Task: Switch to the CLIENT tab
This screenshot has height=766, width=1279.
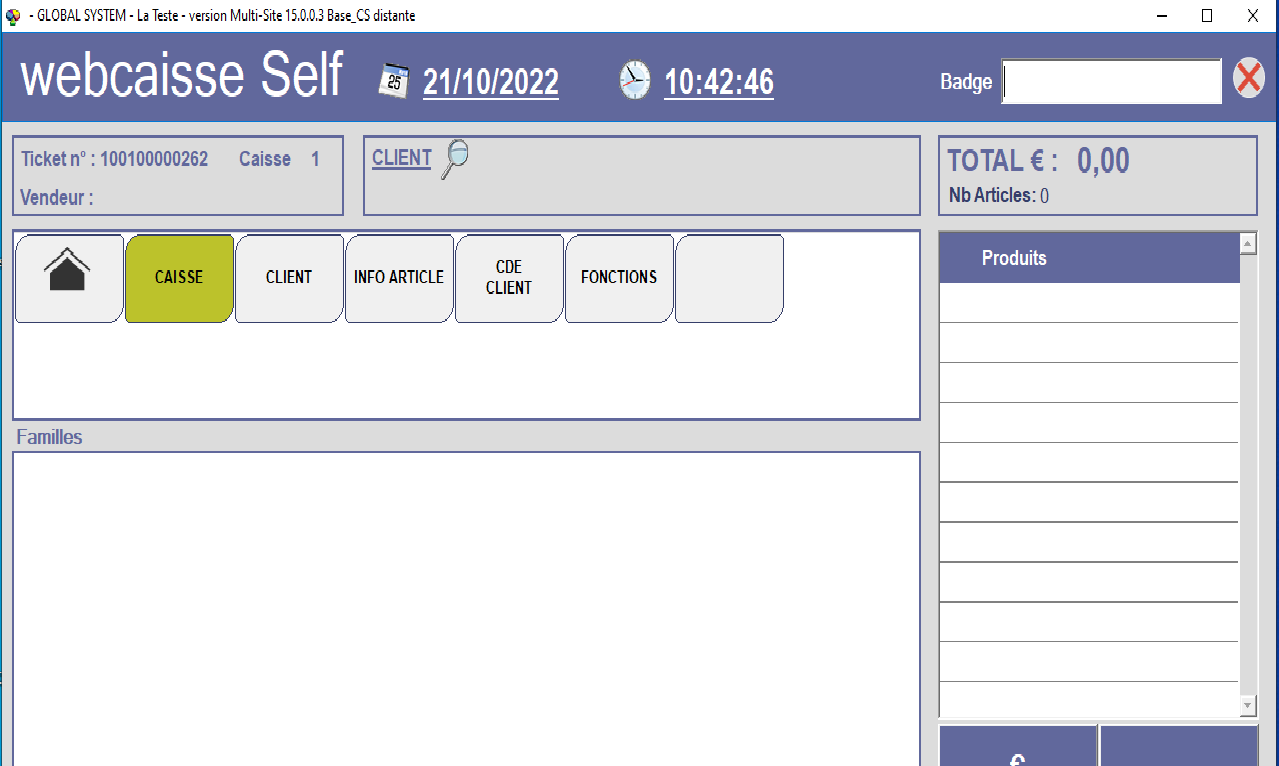Action: point(288,278)
